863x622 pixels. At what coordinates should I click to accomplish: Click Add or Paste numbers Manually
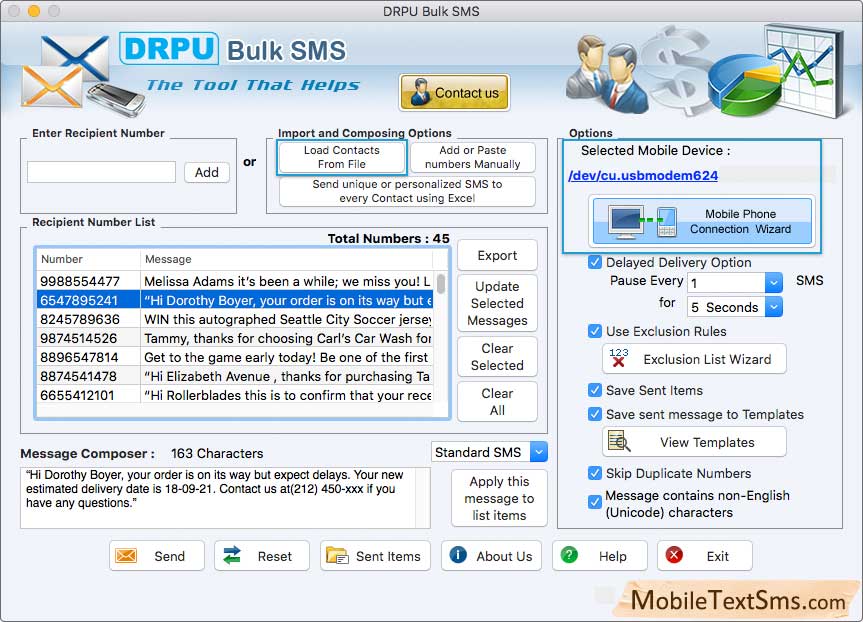[x=473, y=157]
